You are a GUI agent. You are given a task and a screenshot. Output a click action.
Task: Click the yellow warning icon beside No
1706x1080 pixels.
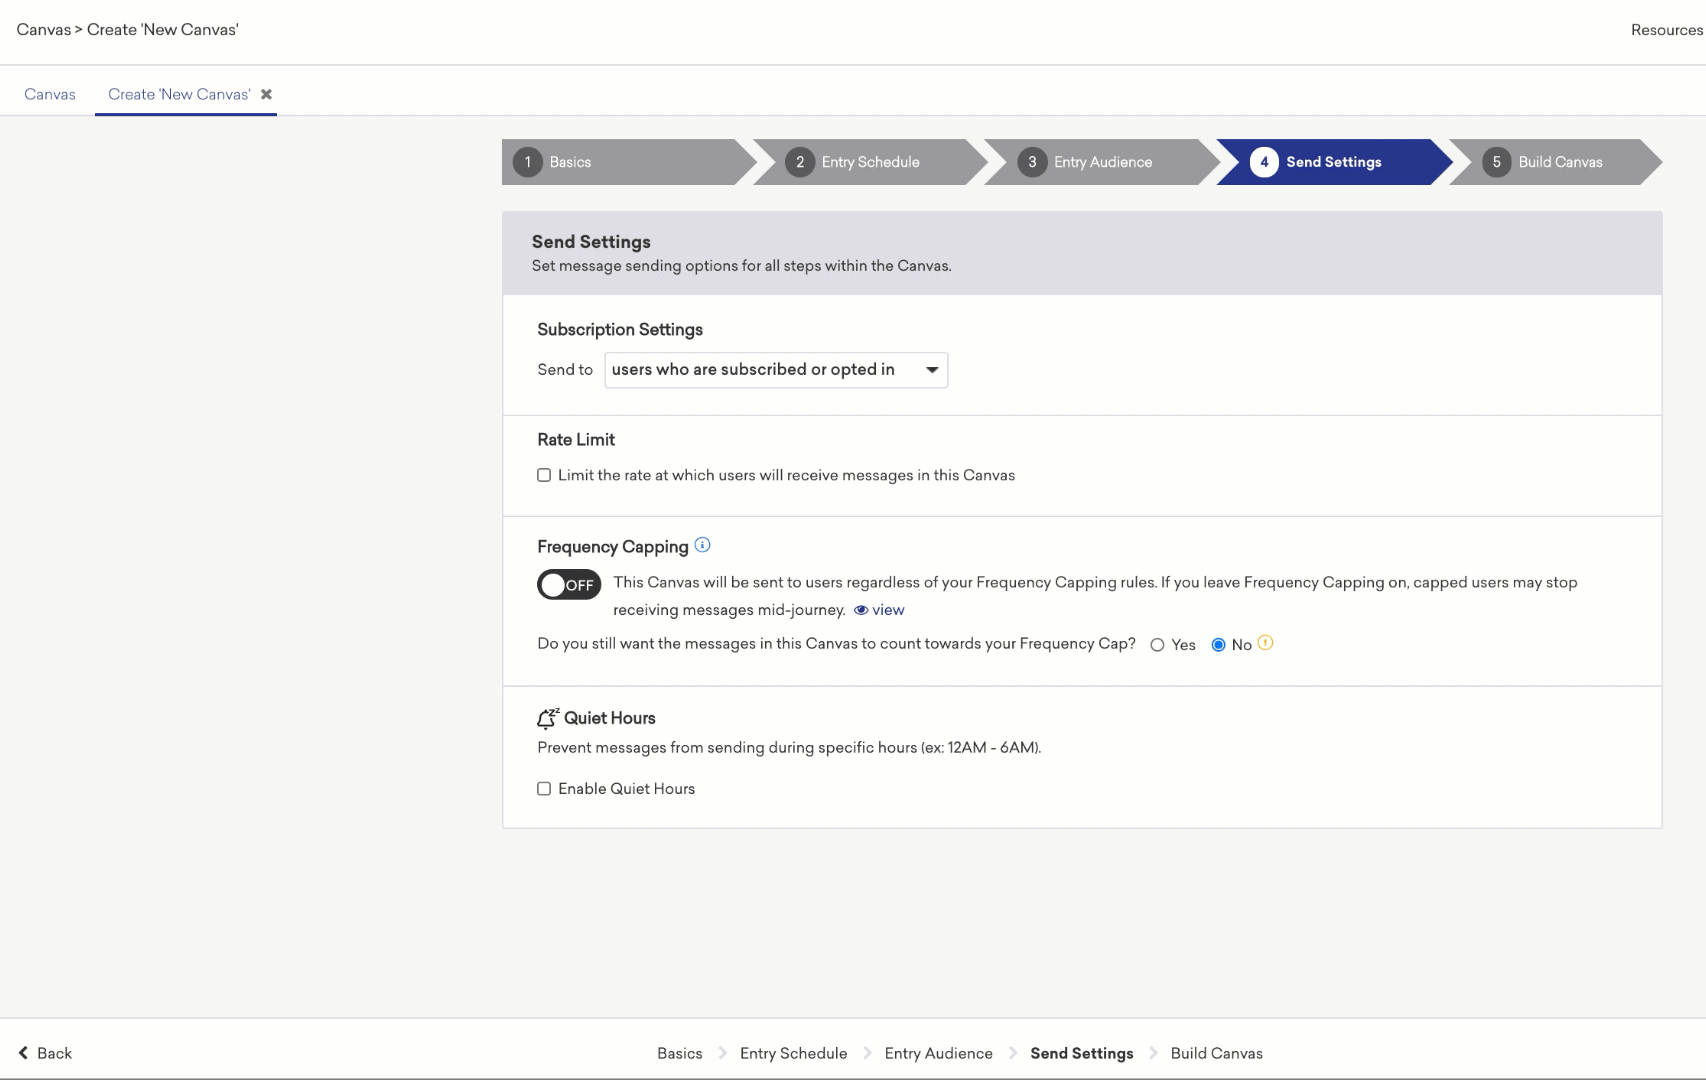pyautogui.click(x=1265, y=643)
